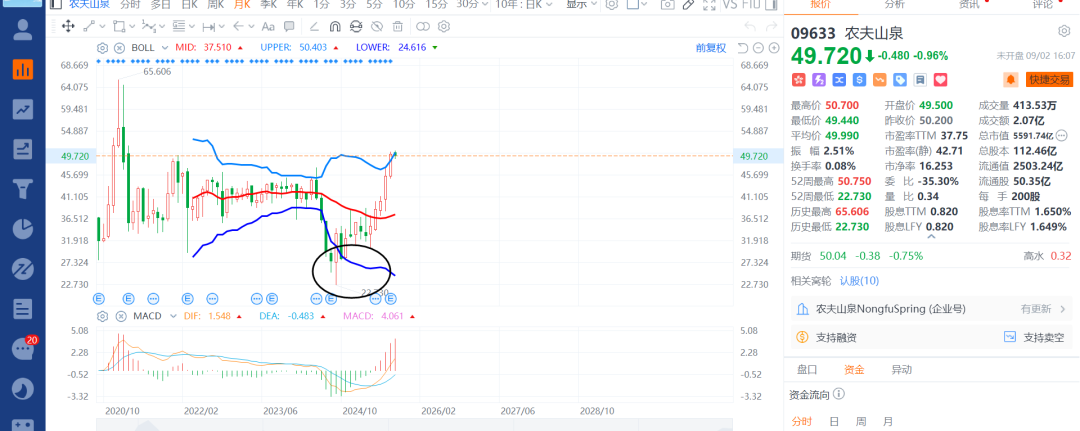Click the red heart favorite icon
The height and width of the screenshot is (431, 1080).
pyautogui.click(x=940, y=80)
